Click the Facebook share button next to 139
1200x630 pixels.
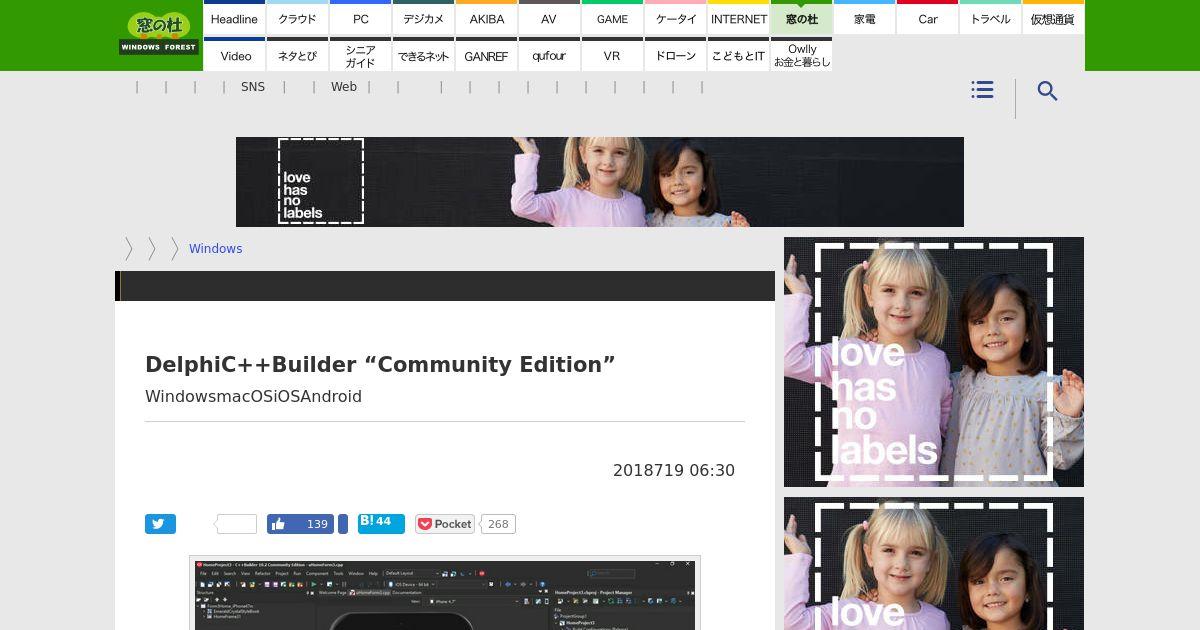343,524
